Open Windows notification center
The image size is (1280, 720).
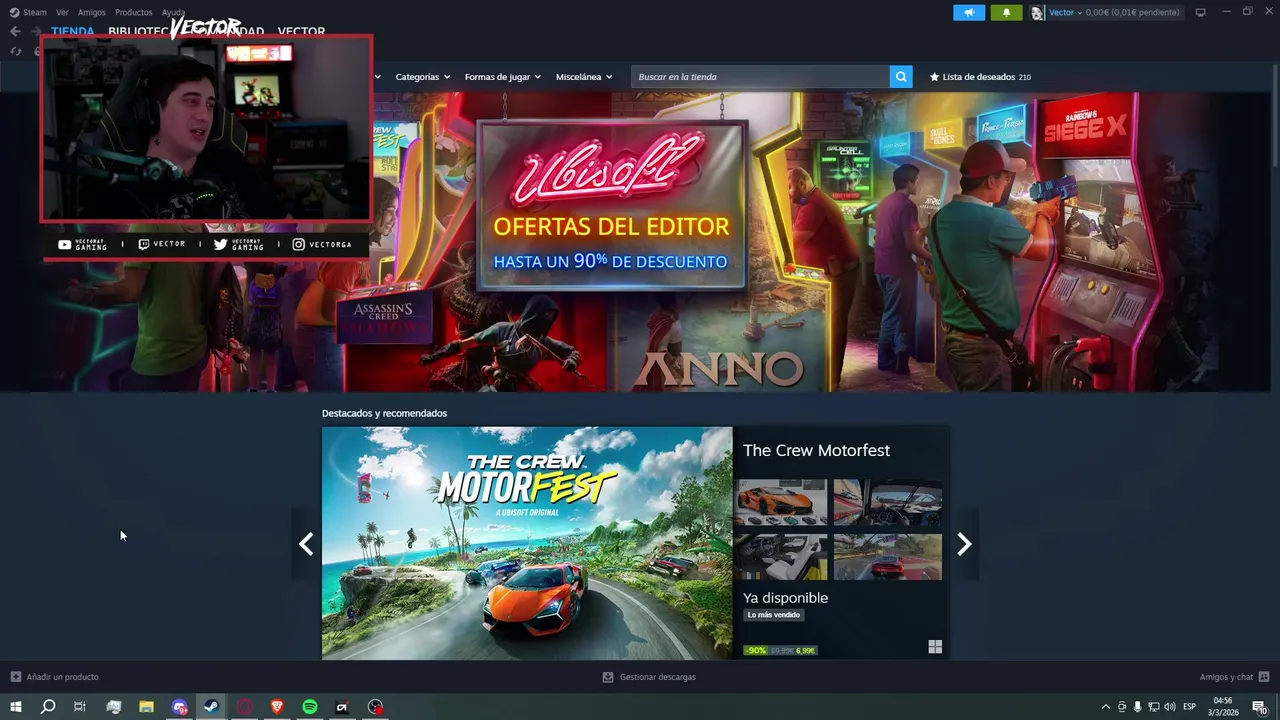[1260, 707]
